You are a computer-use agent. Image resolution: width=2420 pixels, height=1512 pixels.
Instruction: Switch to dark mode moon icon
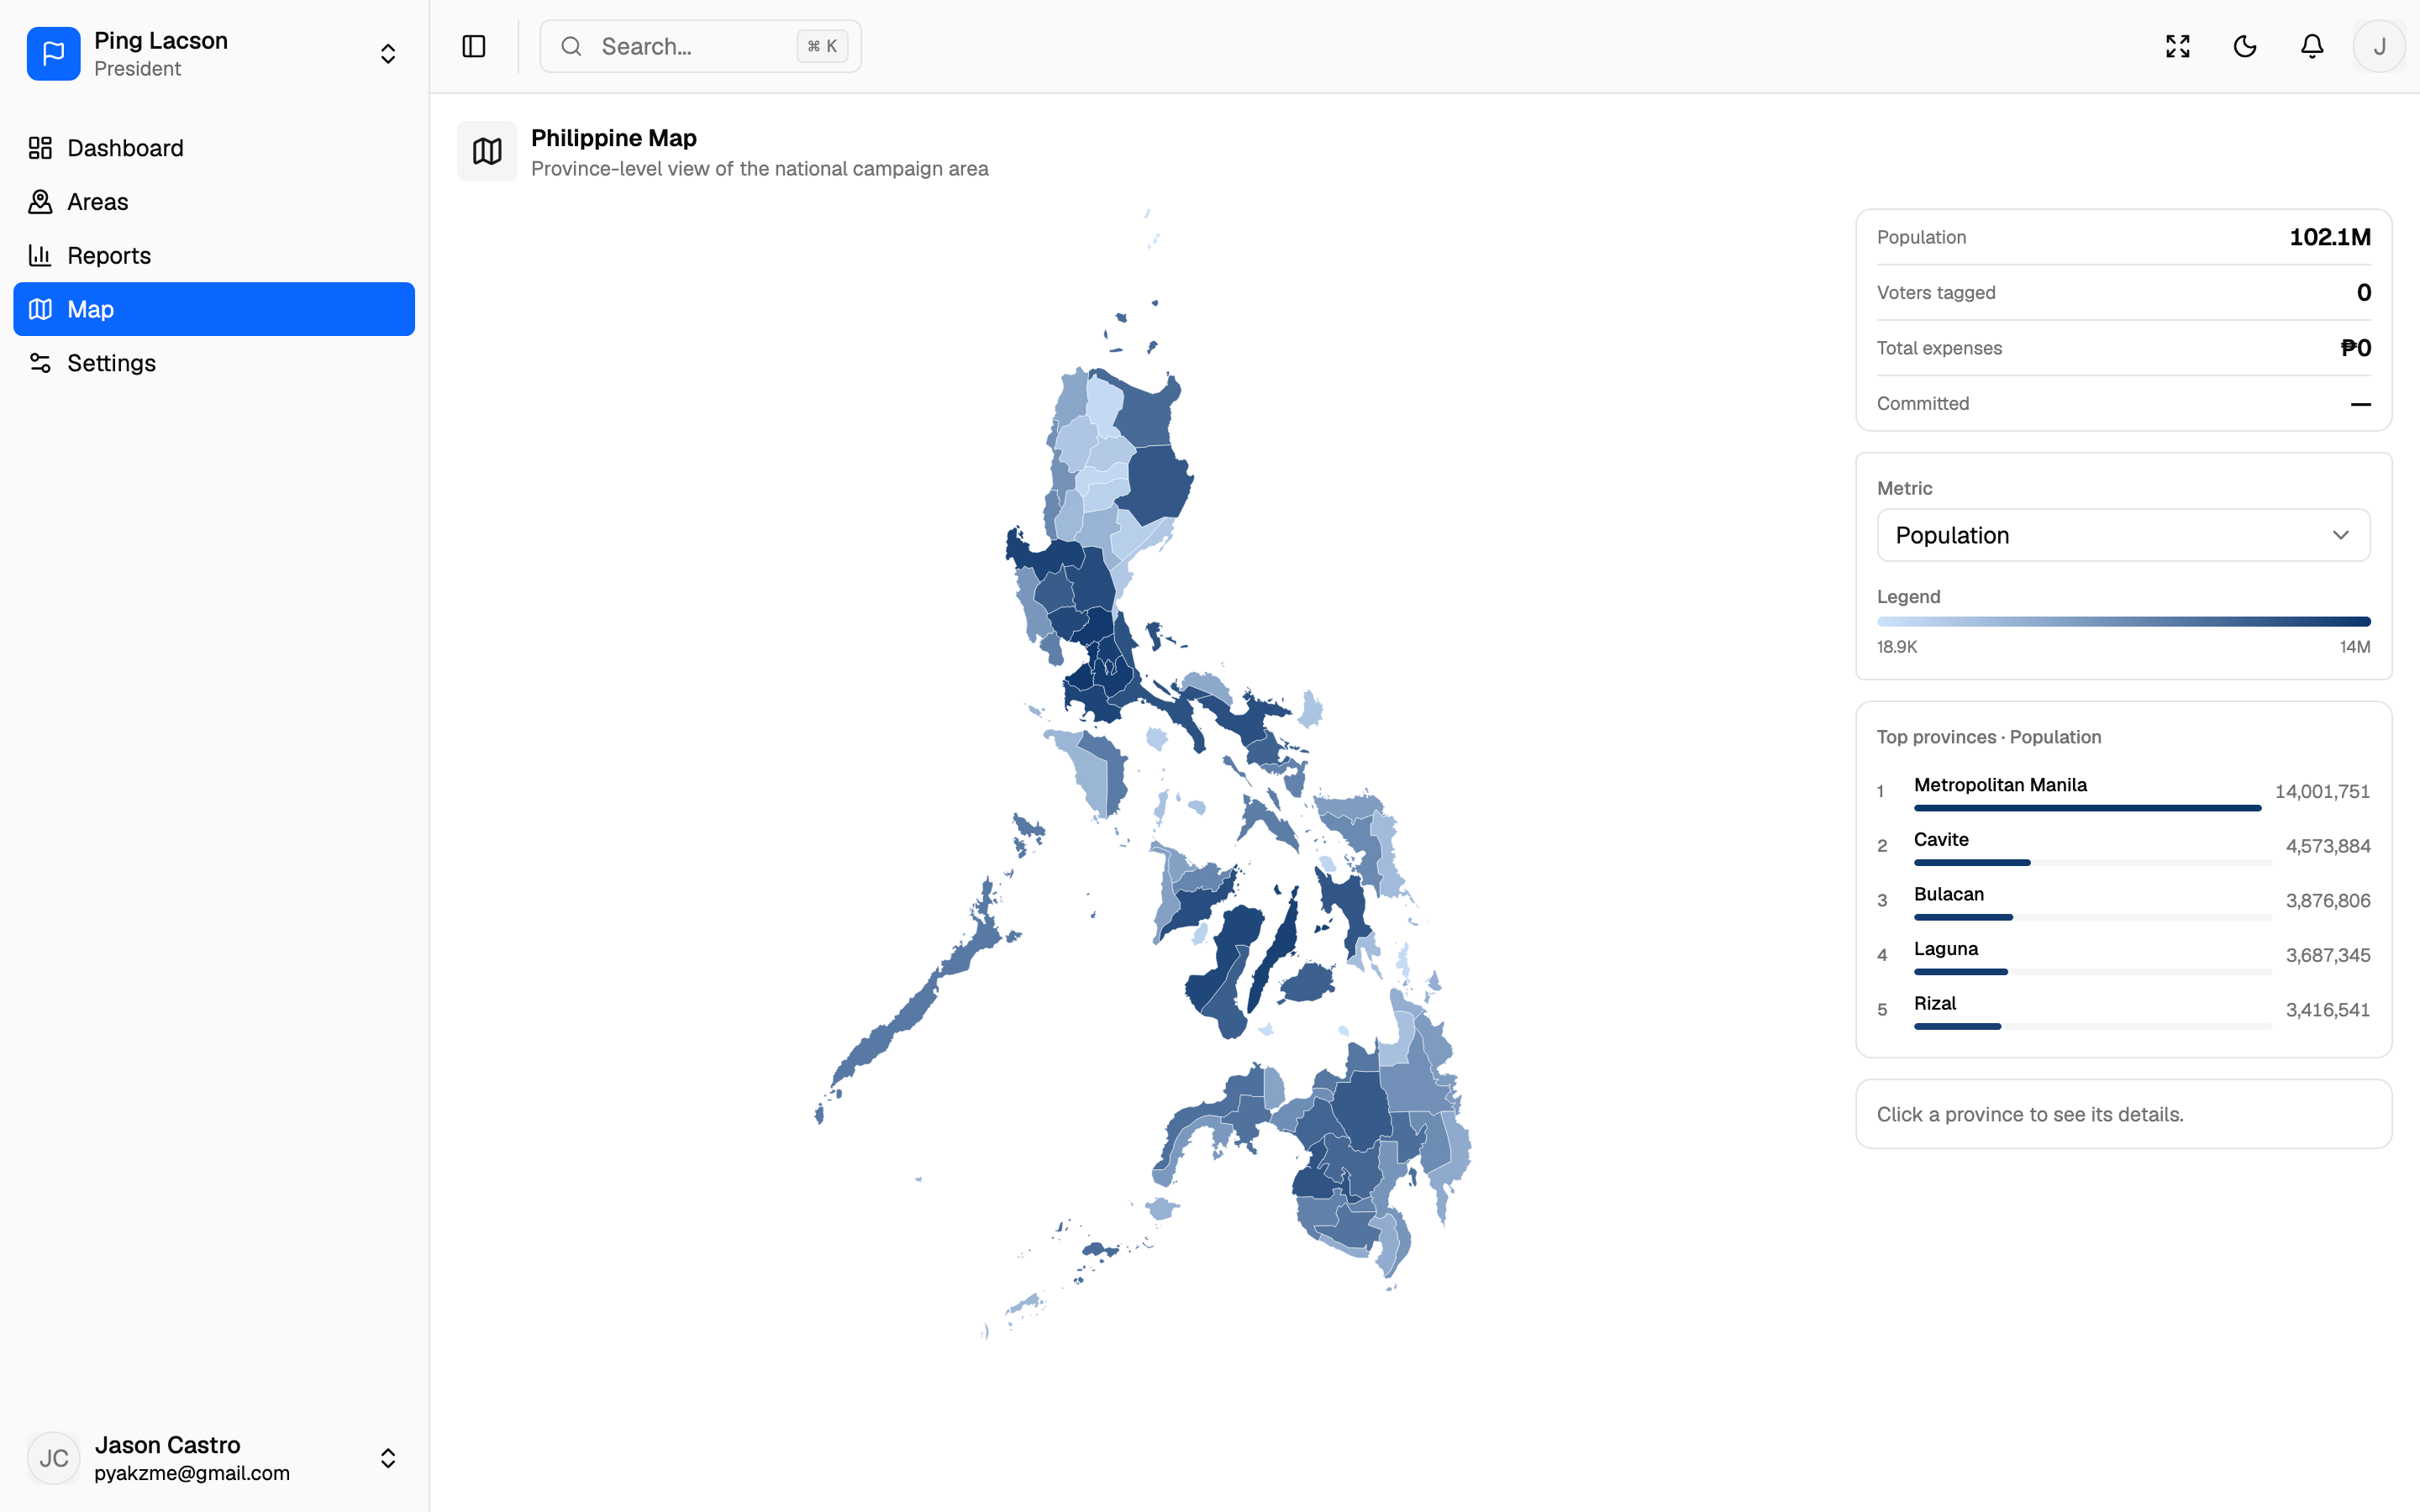click(x=2245, y=46)
